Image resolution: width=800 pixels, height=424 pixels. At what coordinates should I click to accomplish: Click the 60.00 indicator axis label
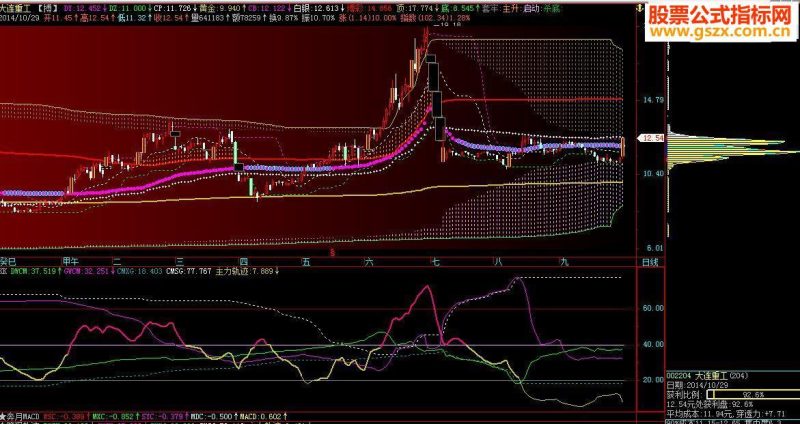tap(653, 308)
